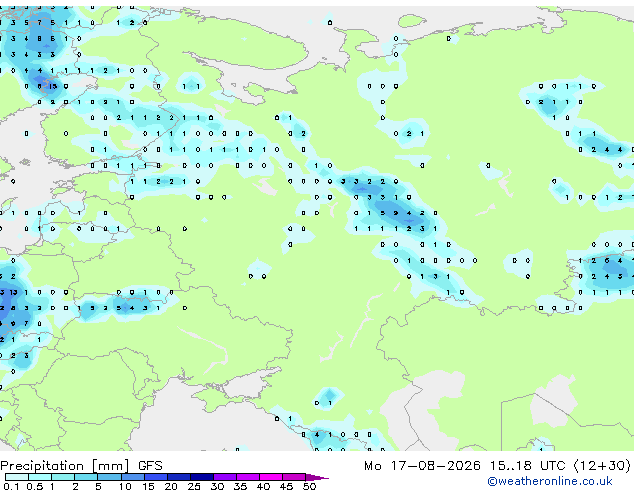
Task: Pick the 10–15 mm legend color box
Action: (133, 477)
